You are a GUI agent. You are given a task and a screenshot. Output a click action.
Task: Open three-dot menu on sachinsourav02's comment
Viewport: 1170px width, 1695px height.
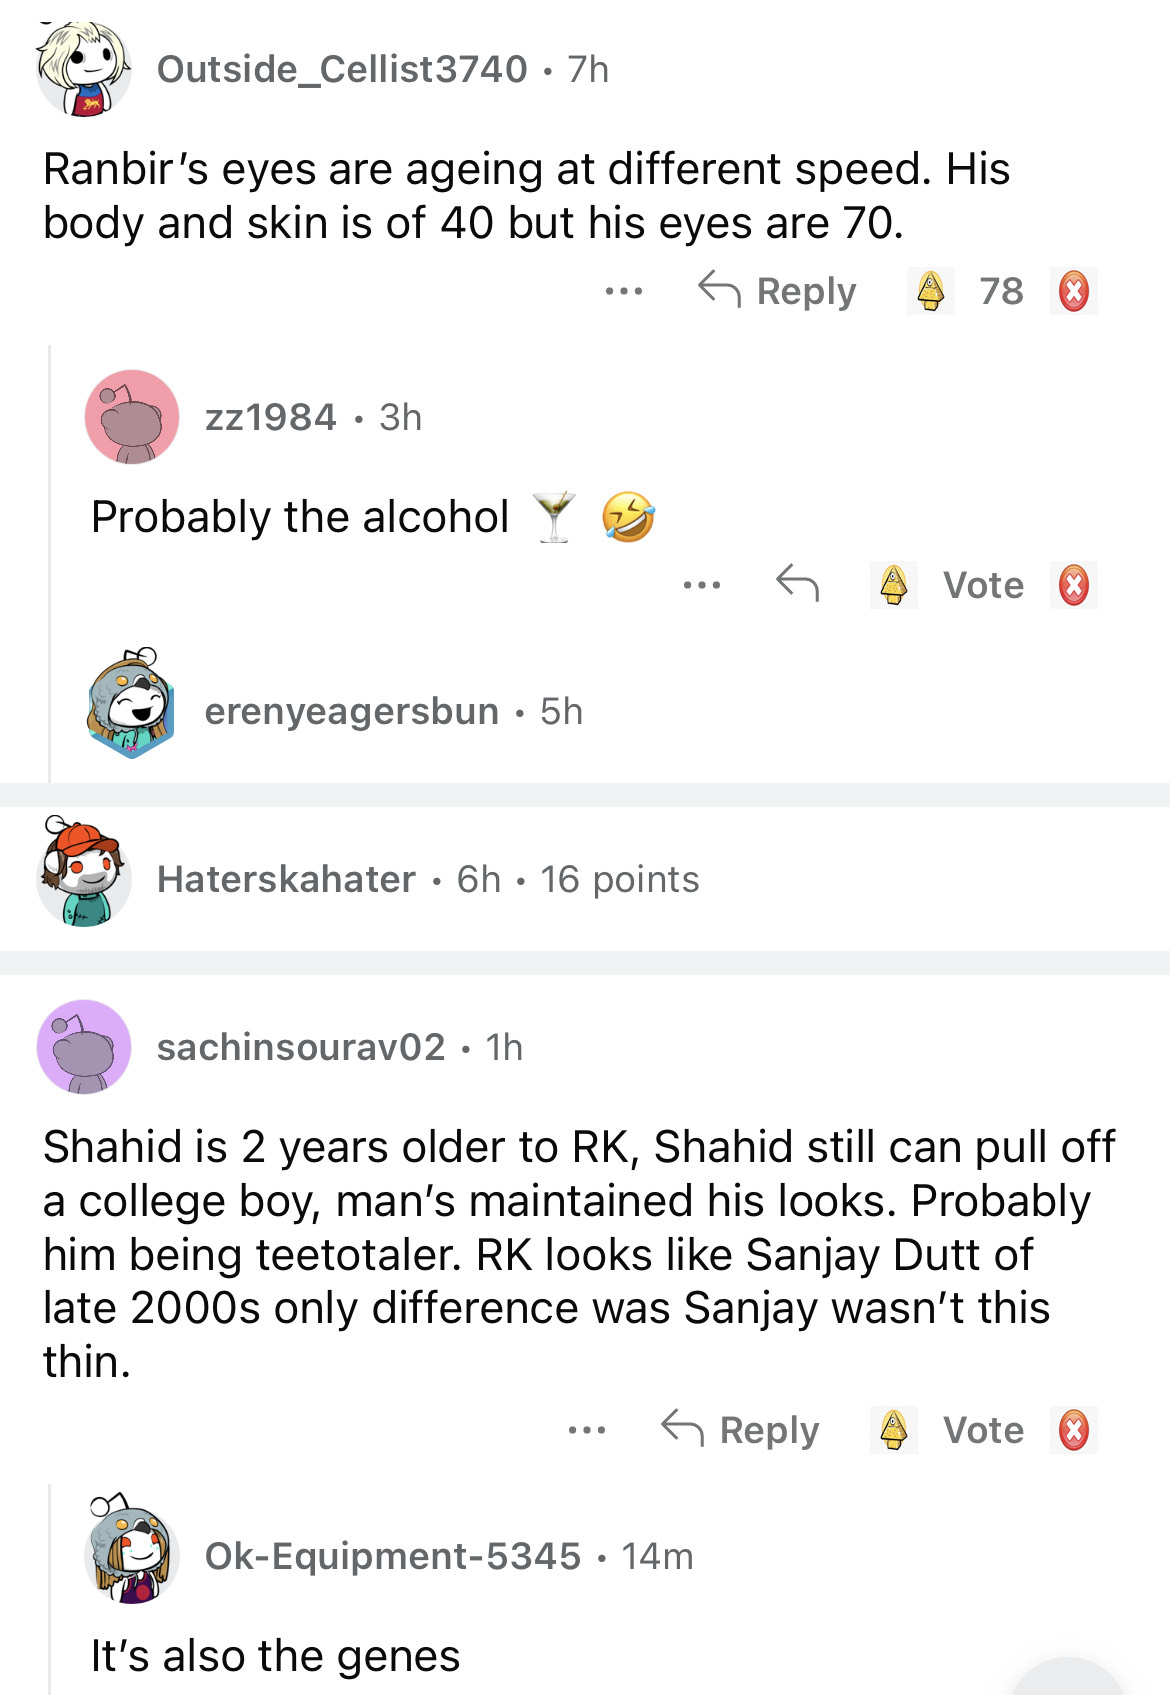click(x=587, y=1430)
